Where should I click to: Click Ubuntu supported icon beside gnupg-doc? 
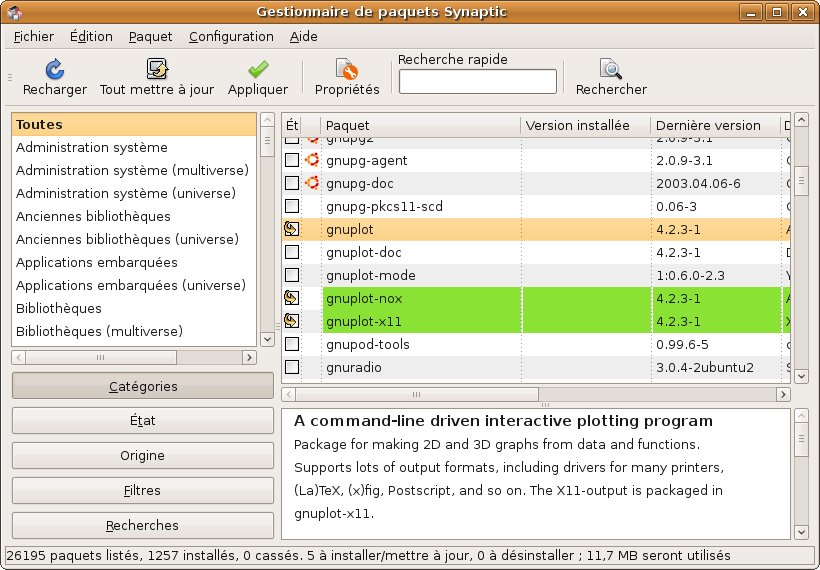(x=312, y=183)
